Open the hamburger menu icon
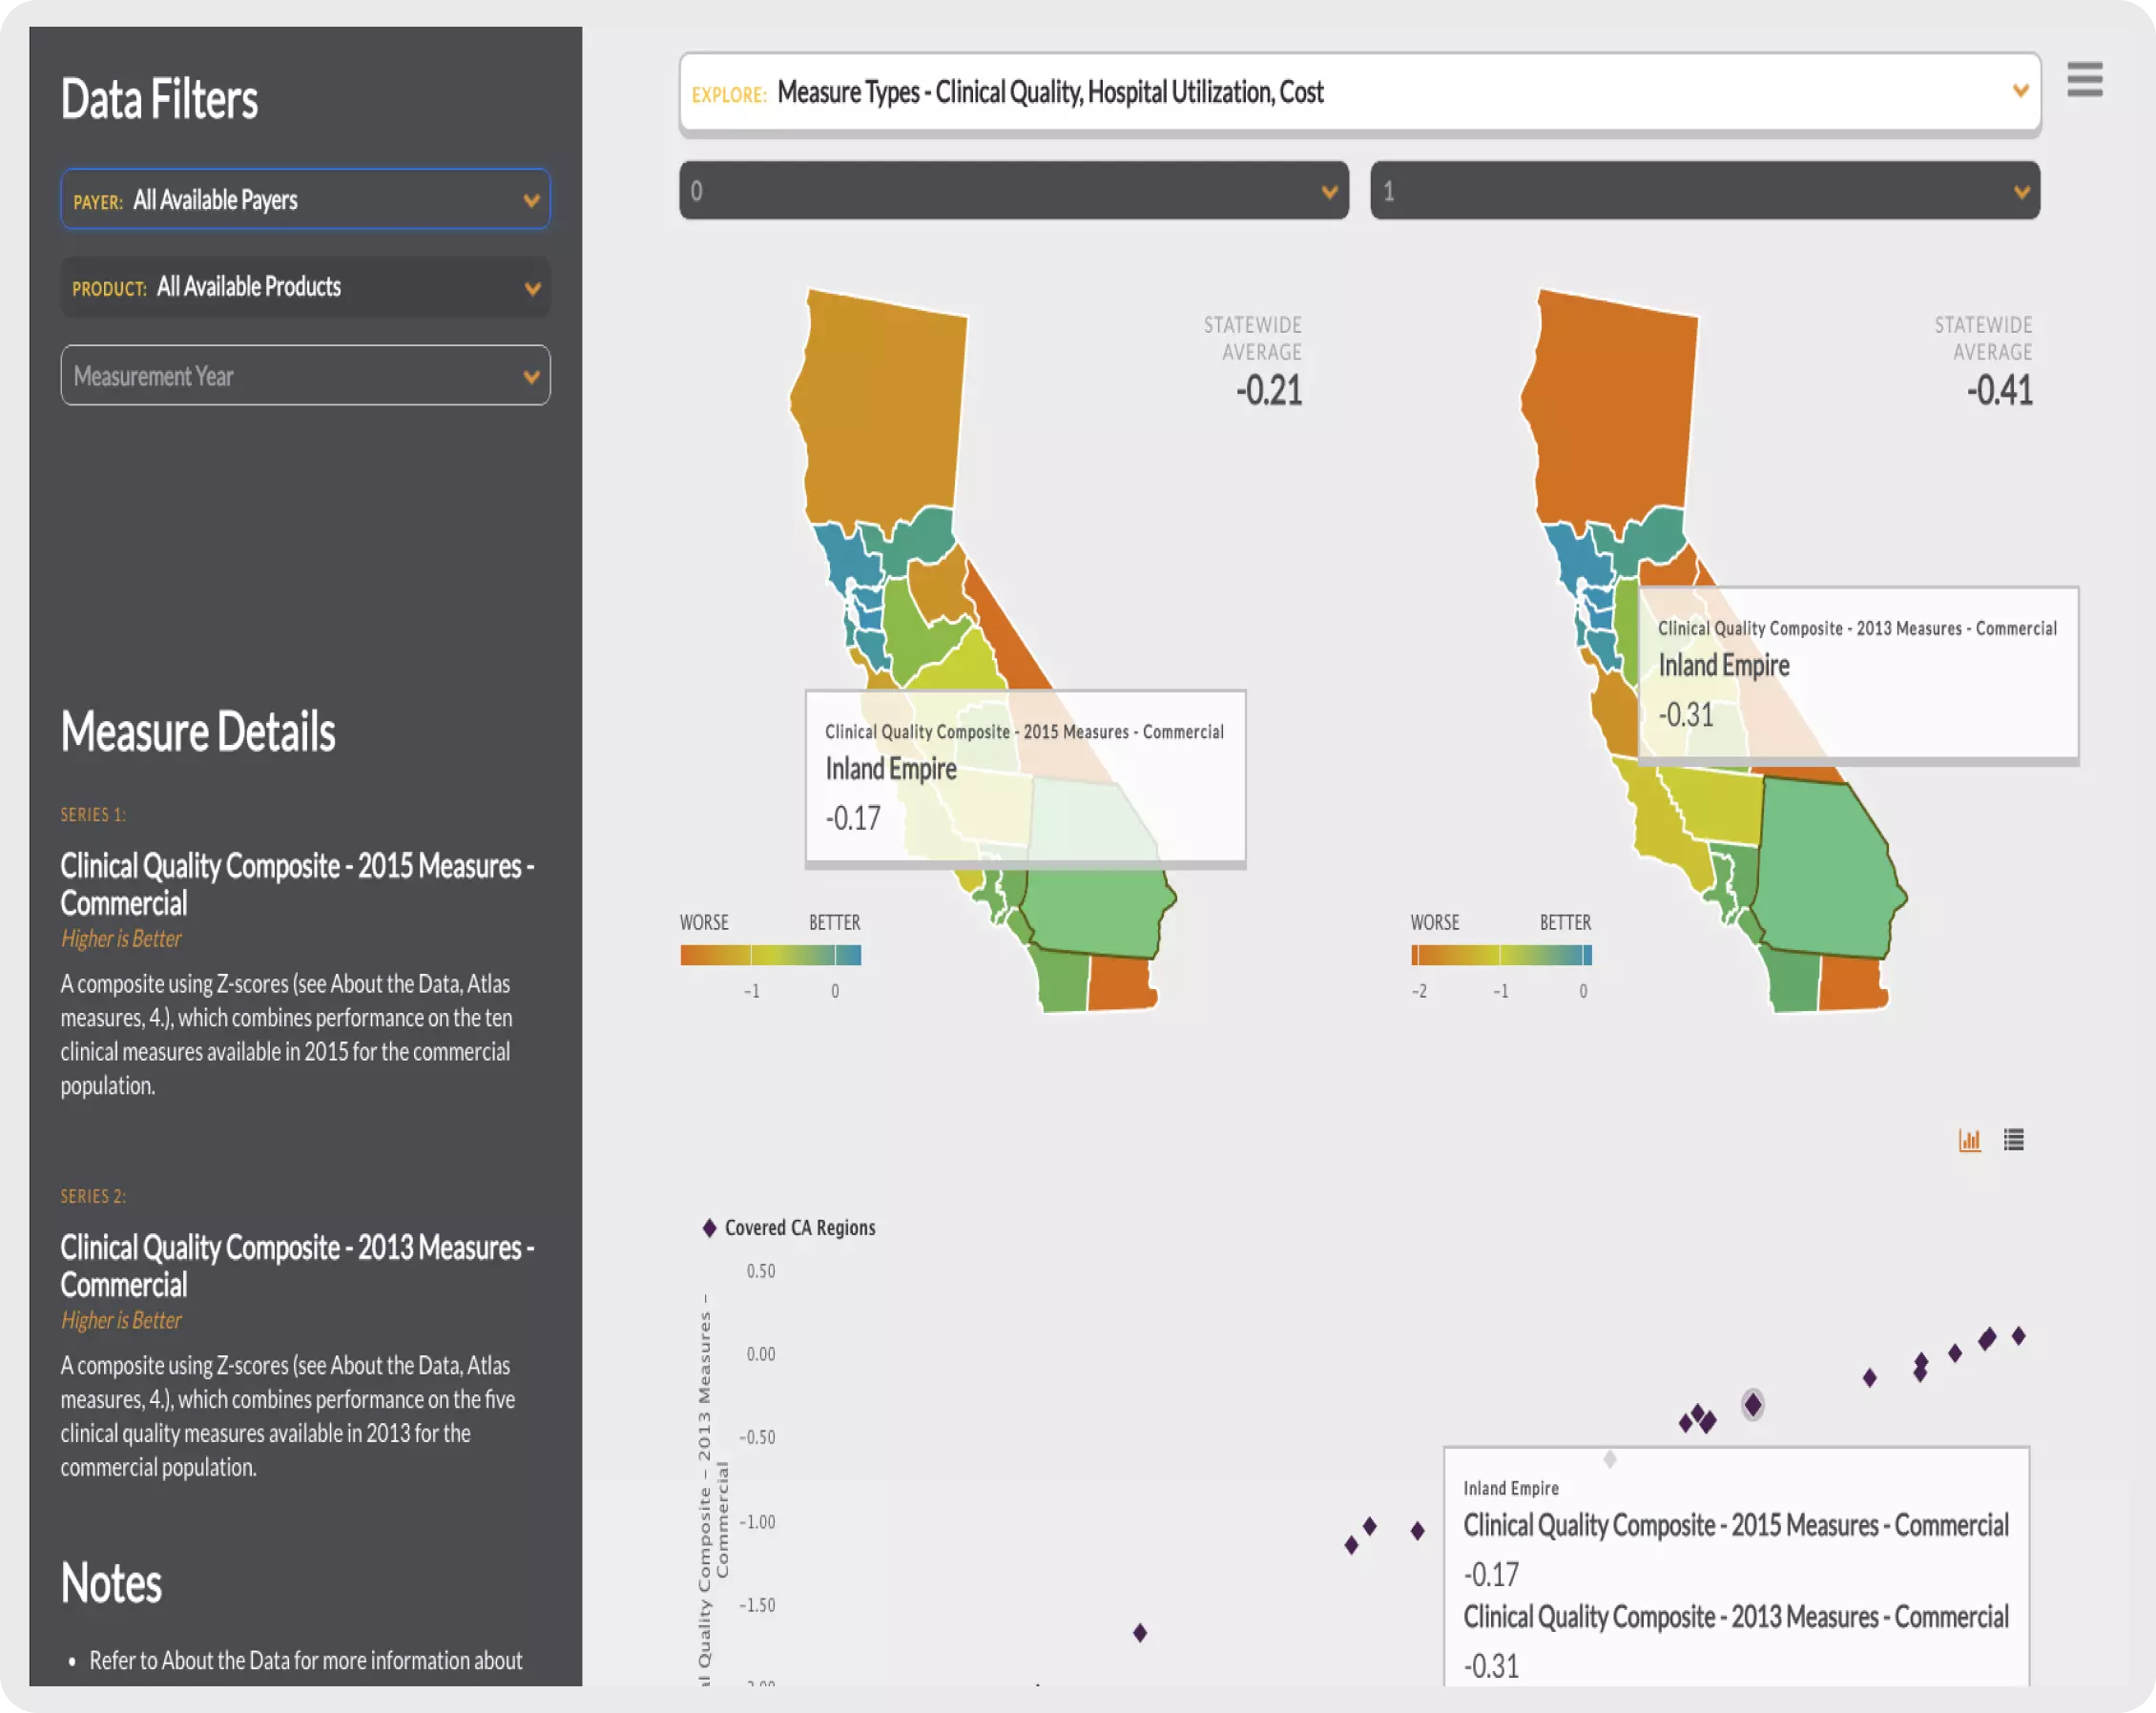The image size is (2156, 1713). tap(2084, 79)
